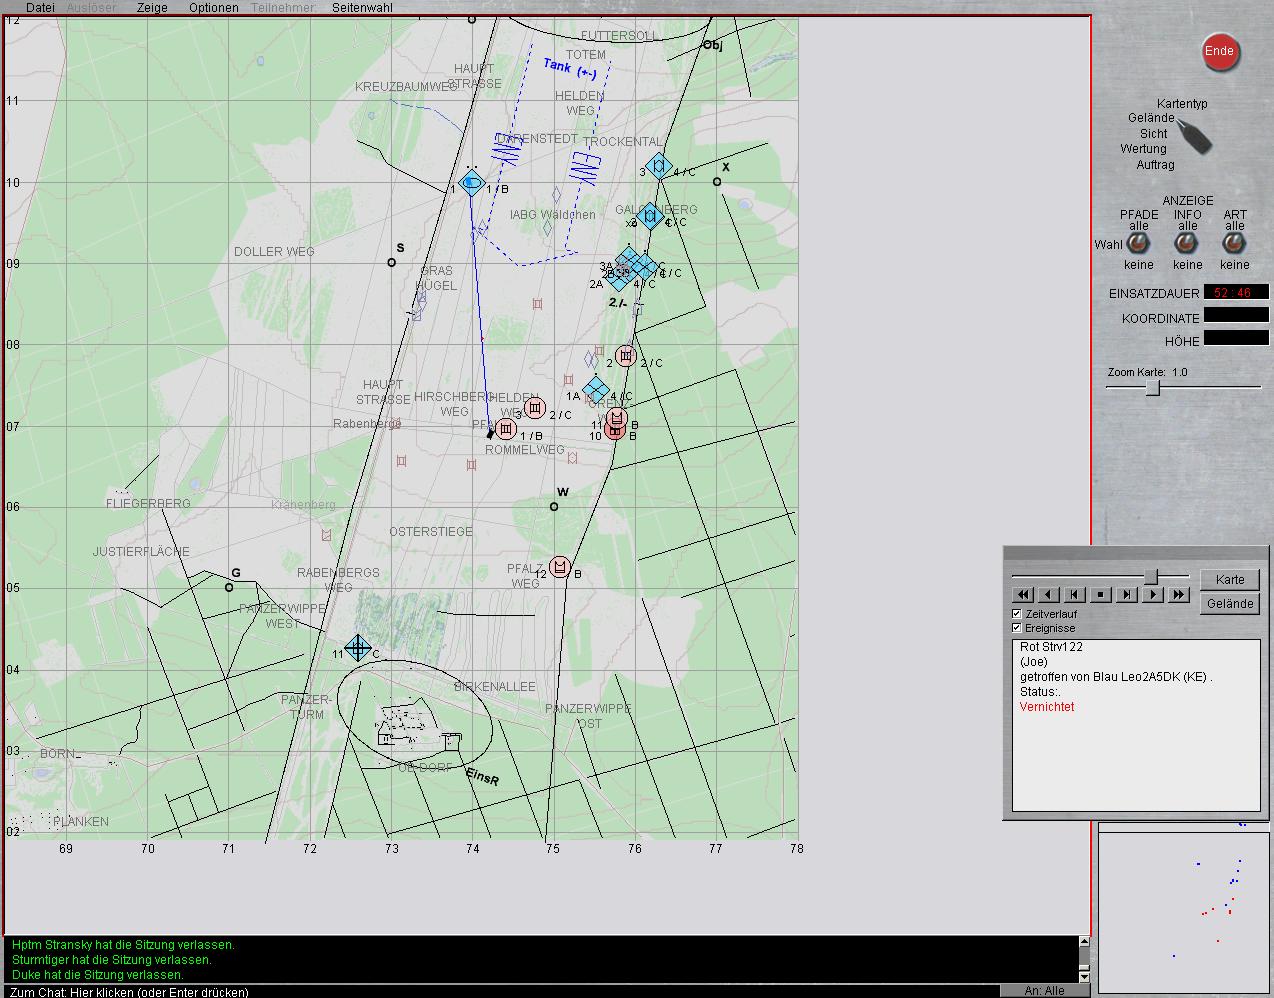Click the blue crosshair unit 11 C
The height and width of the screenshot is (998, 1274).
[358, 648]
